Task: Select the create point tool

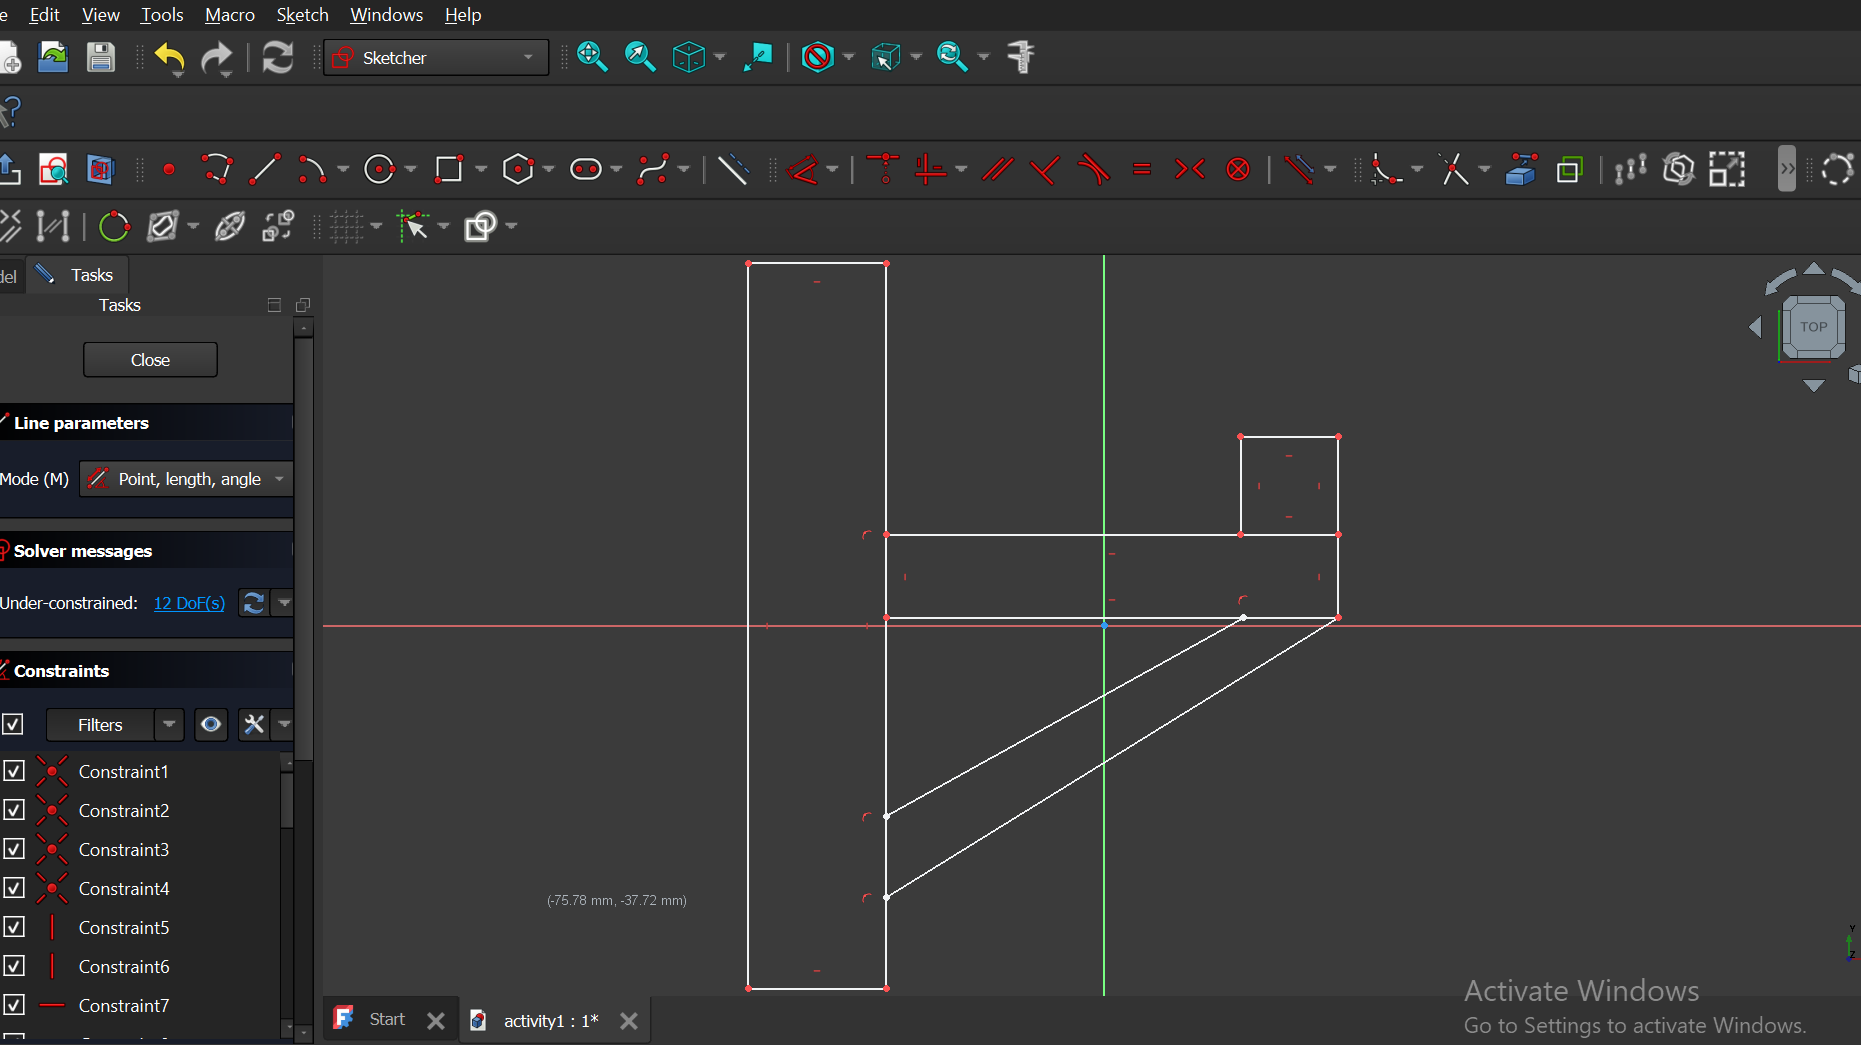Action: point(169,170)
